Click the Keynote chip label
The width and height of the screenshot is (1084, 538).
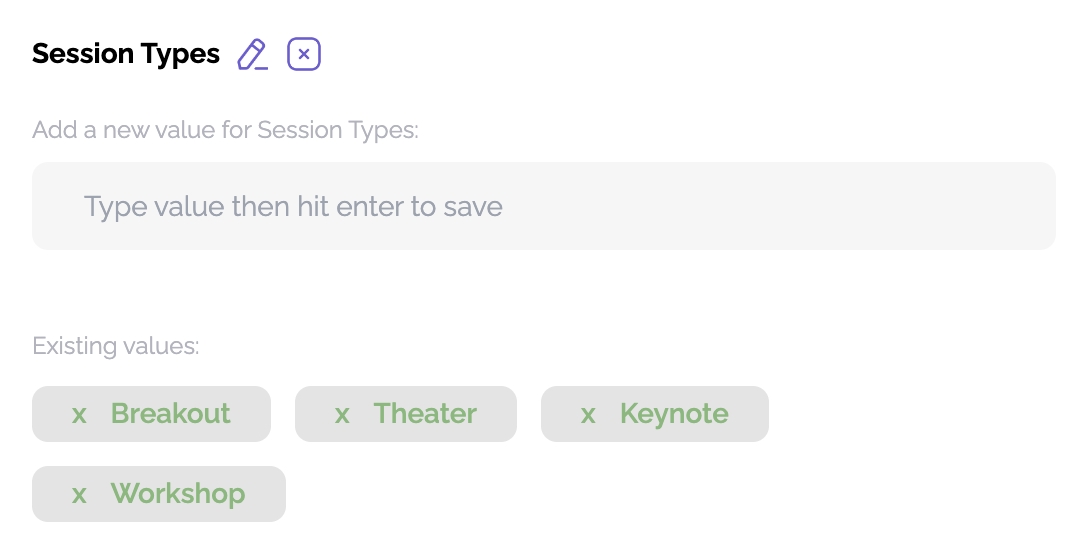[x=674, y=414]
